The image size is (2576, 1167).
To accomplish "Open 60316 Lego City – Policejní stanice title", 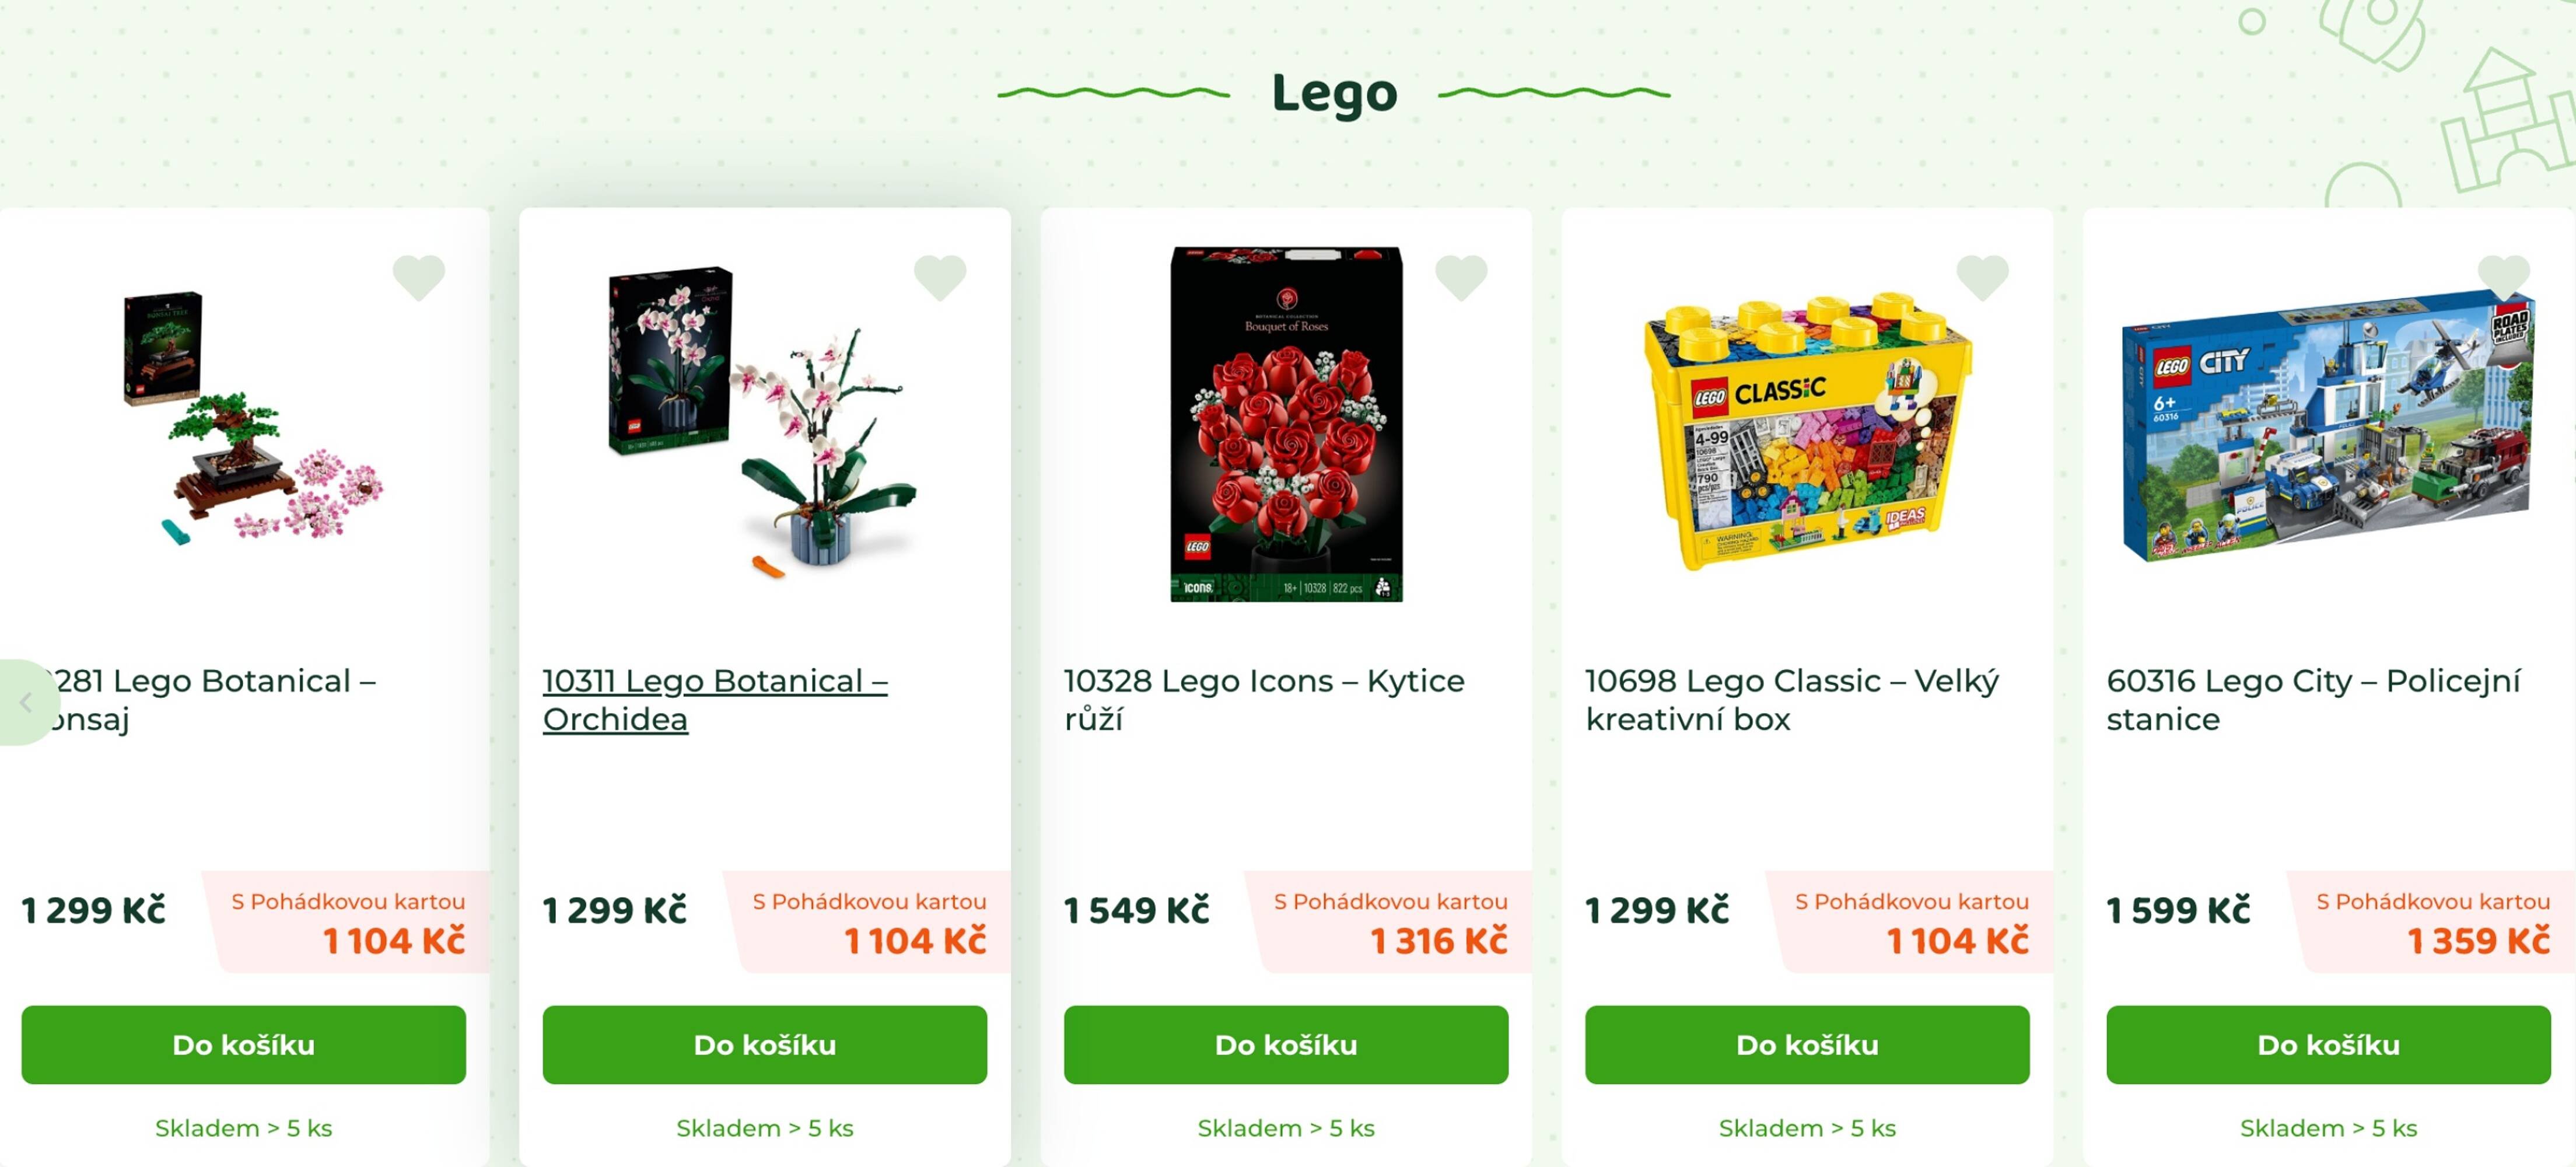I will 2313,699.
